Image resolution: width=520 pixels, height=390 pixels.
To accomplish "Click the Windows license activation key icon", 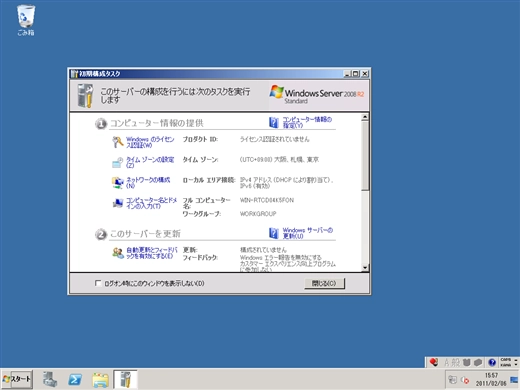I will coord(117,142).
